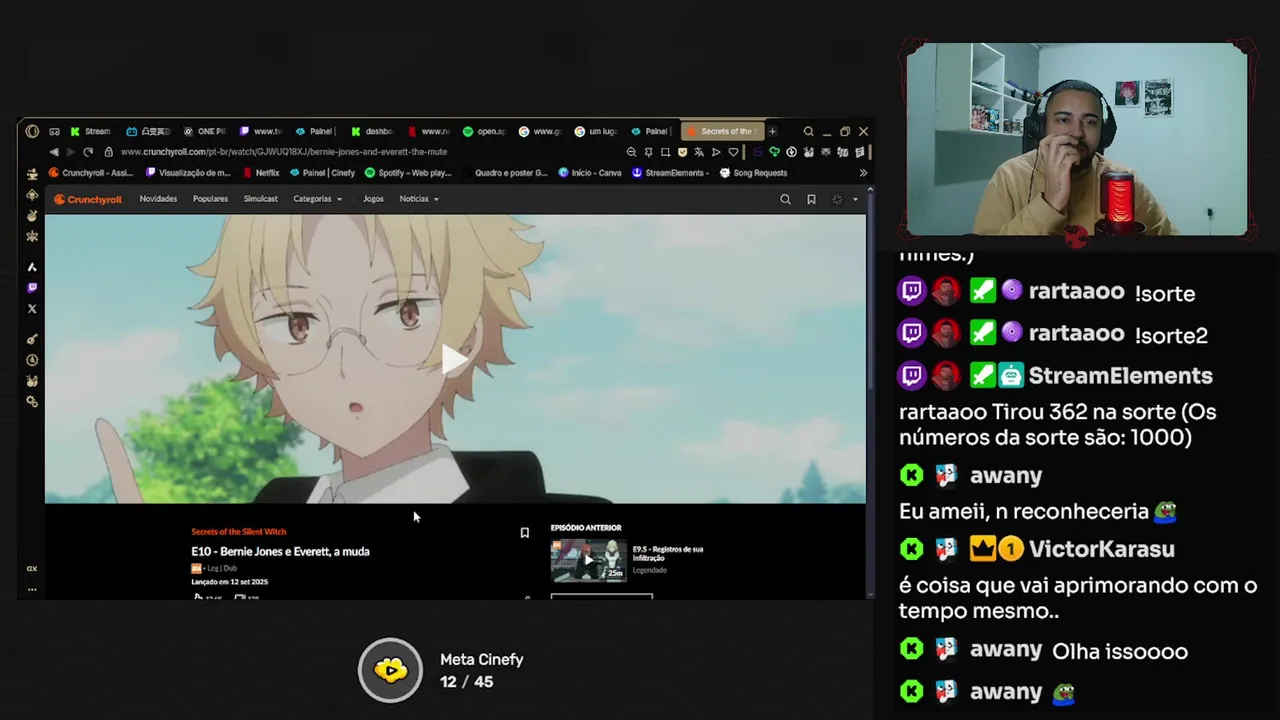Open the Início - Canva bookmark
The height and width of the screenshot is (720, 1280).
click(590, 173)
